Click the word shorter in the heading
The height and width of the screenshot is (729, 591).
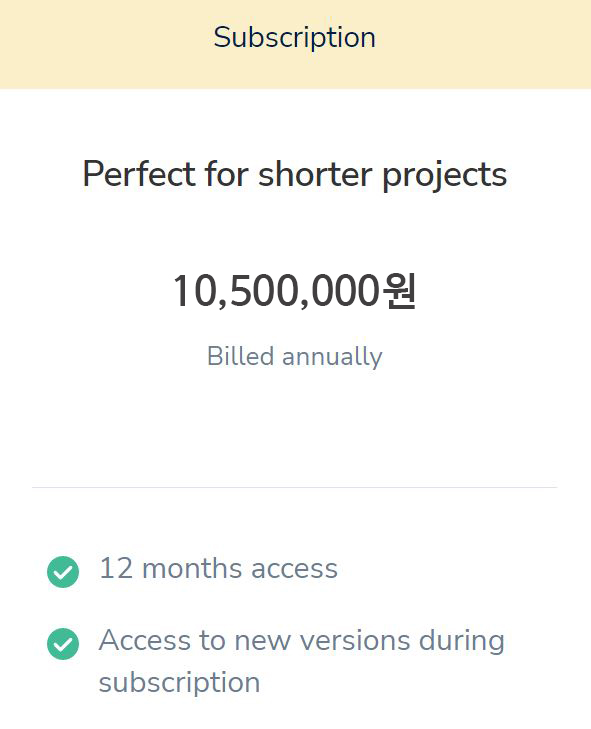(x=315, y=174)
